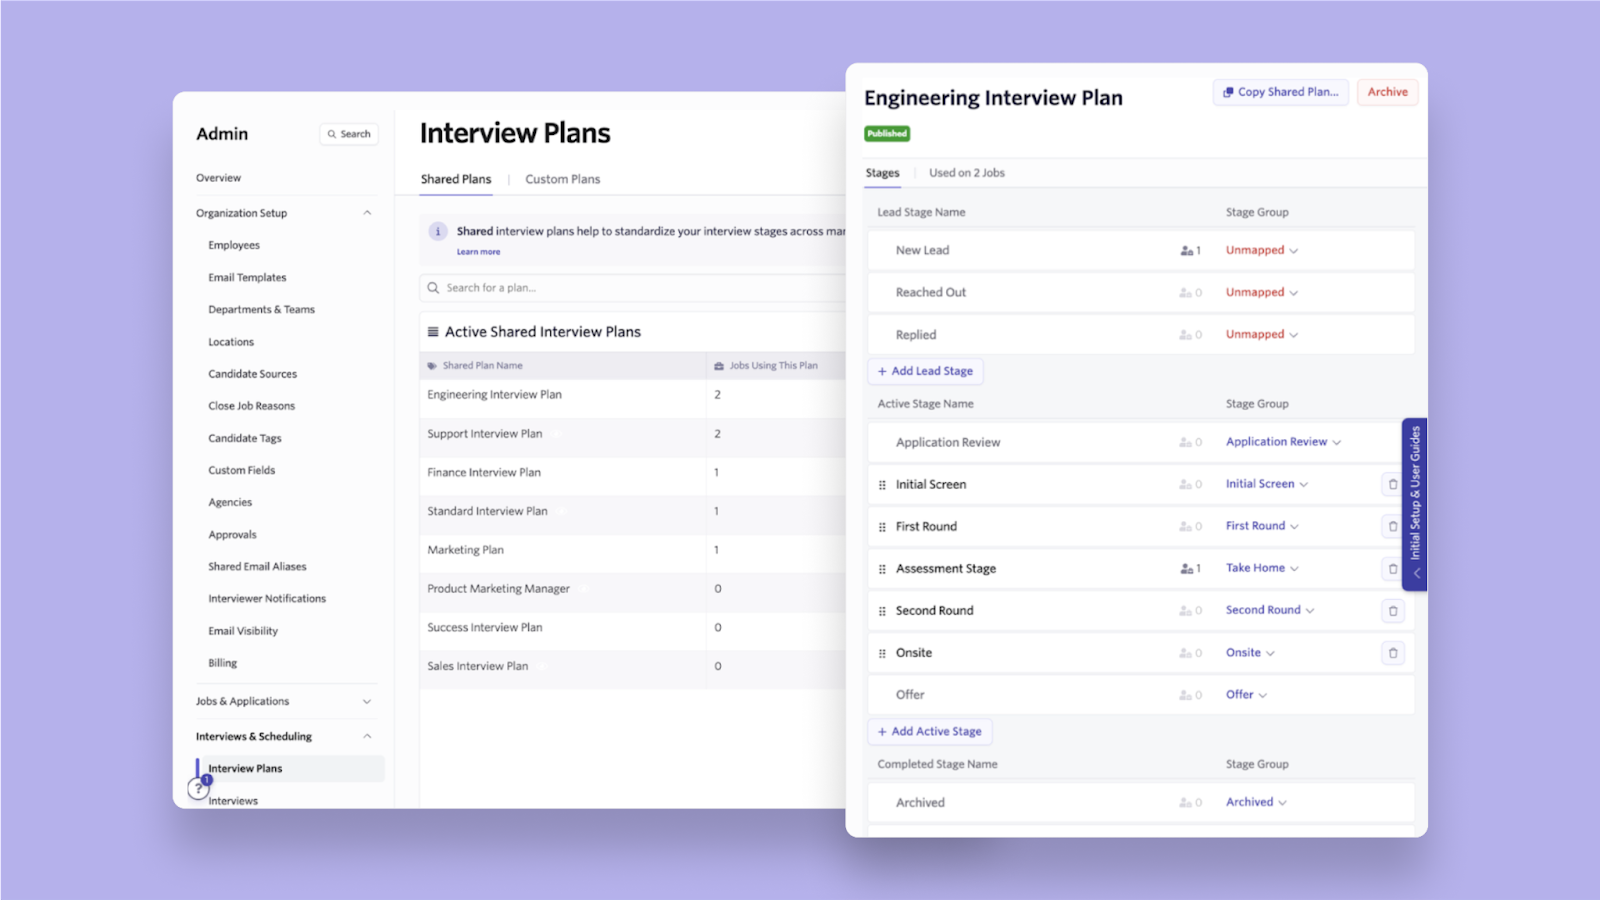Collapse the Organization Setup section
Screen dimensions: 1600x900
click(367, 213)
